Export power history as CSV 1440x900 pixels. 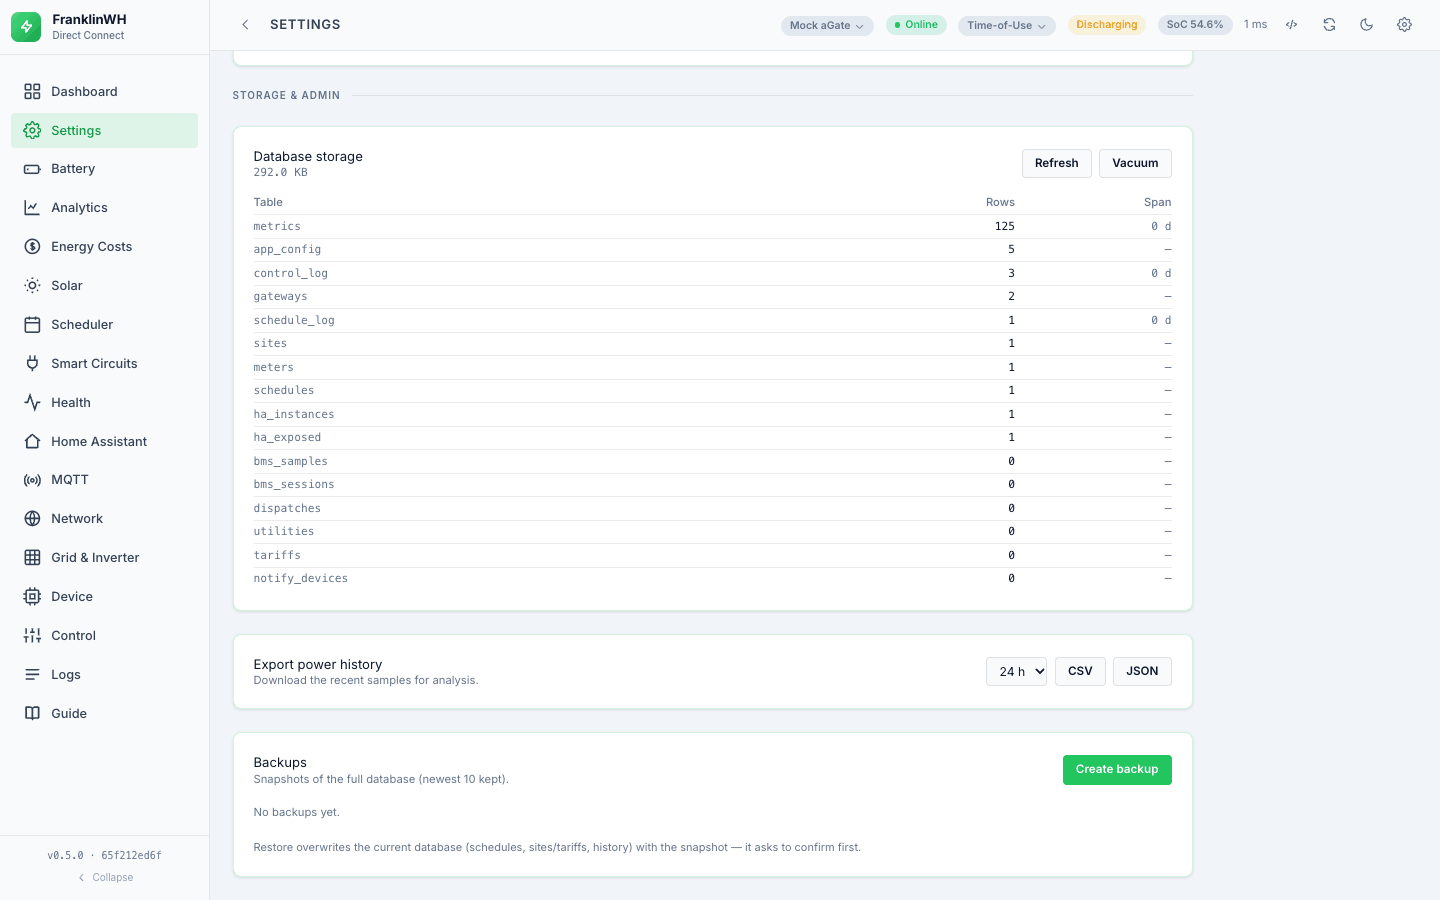[x=1080, y=672]
